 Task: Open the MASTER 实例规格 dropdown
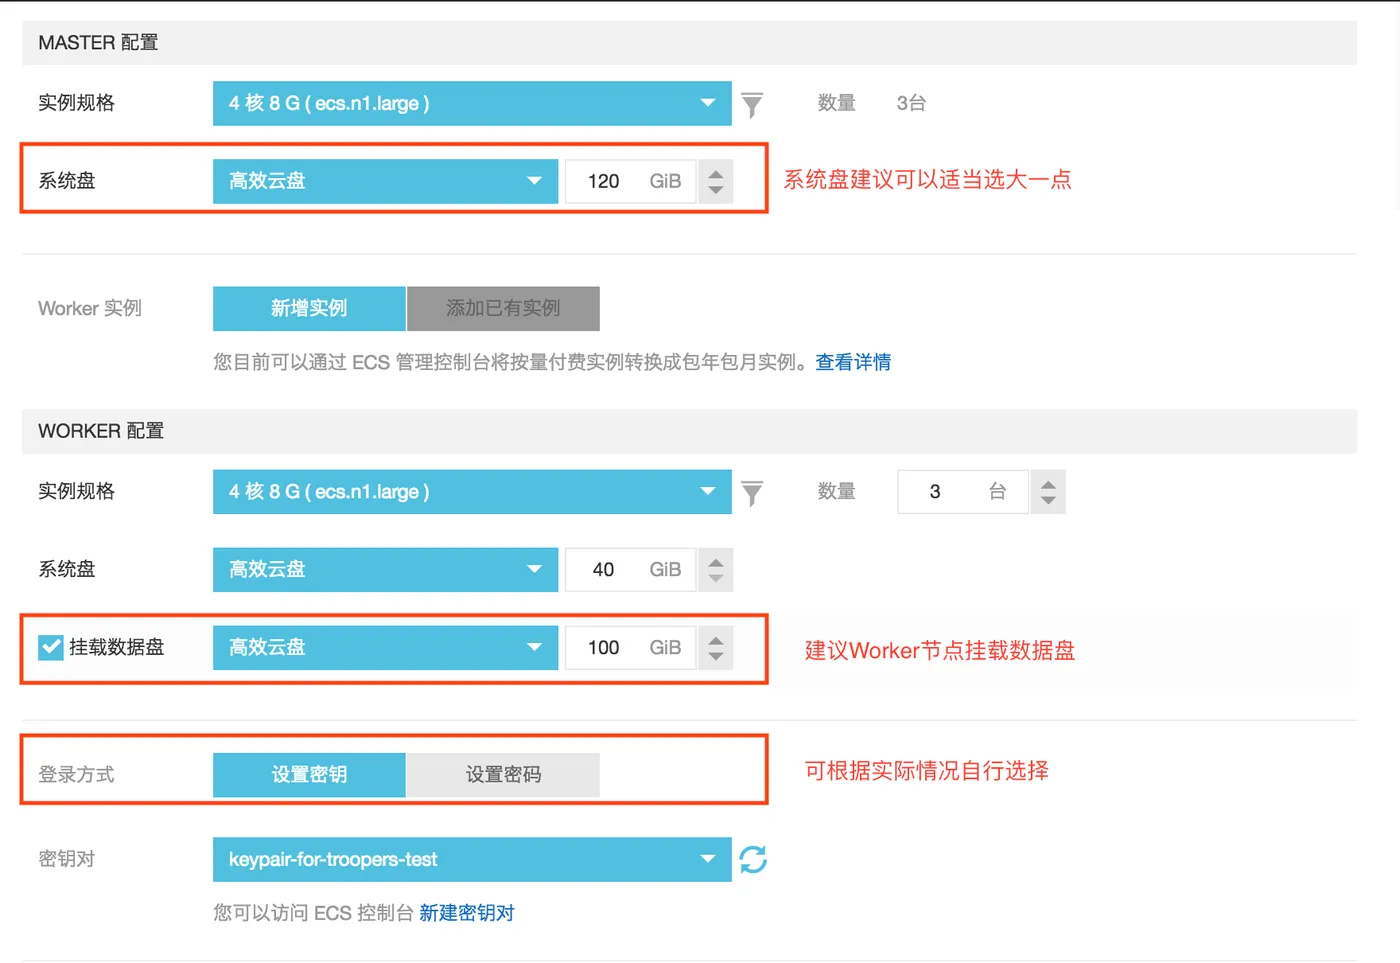(472, 103)
